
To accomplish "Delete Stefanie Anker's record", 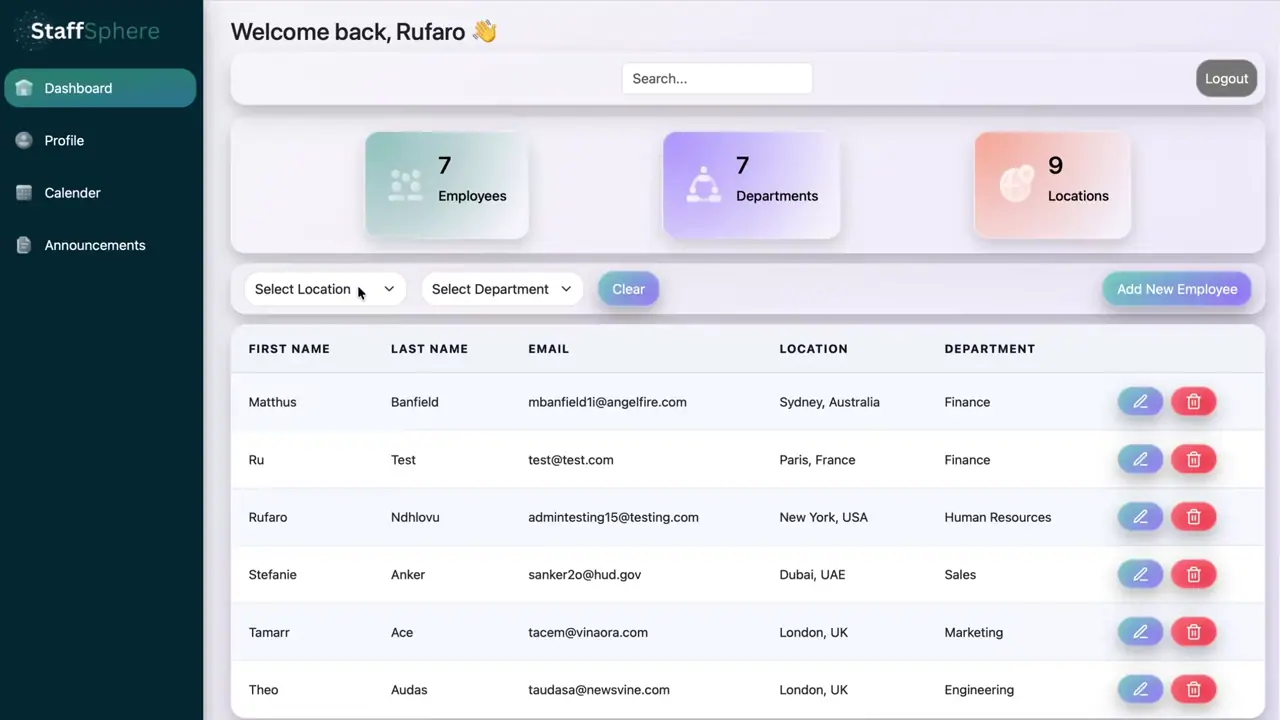I will click(1193, 575).
